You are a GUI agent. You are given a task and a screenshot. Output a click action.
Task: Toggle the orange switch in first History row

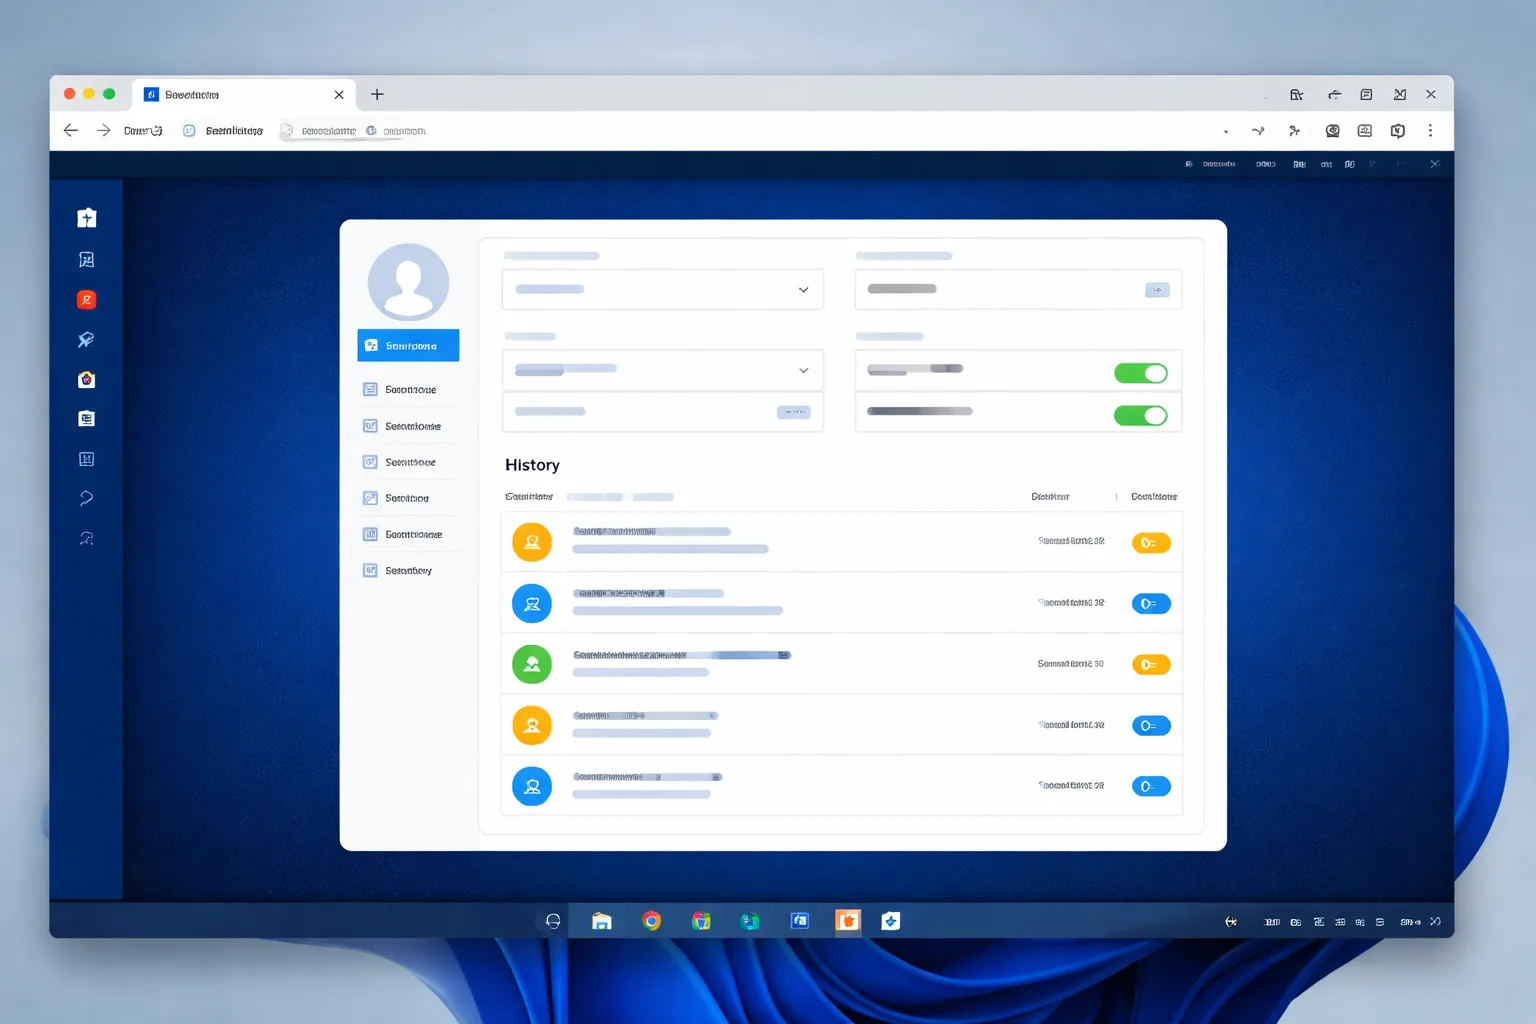coord(1151,543)
